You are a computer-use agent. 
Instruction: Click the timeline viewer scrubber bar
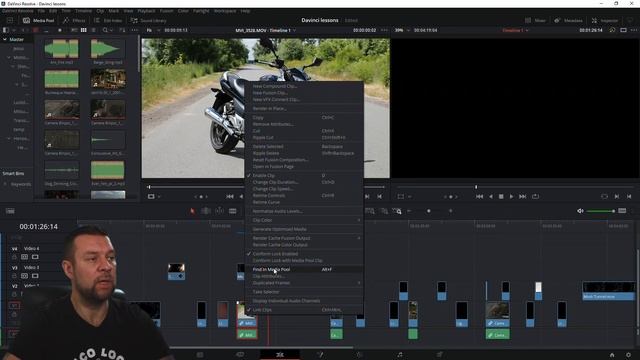(515, 187)
